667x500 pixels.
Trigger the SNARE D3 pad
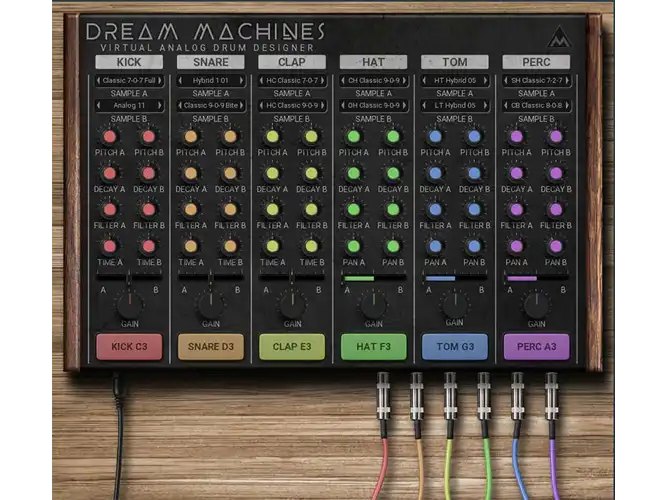[x=211, y=347]
